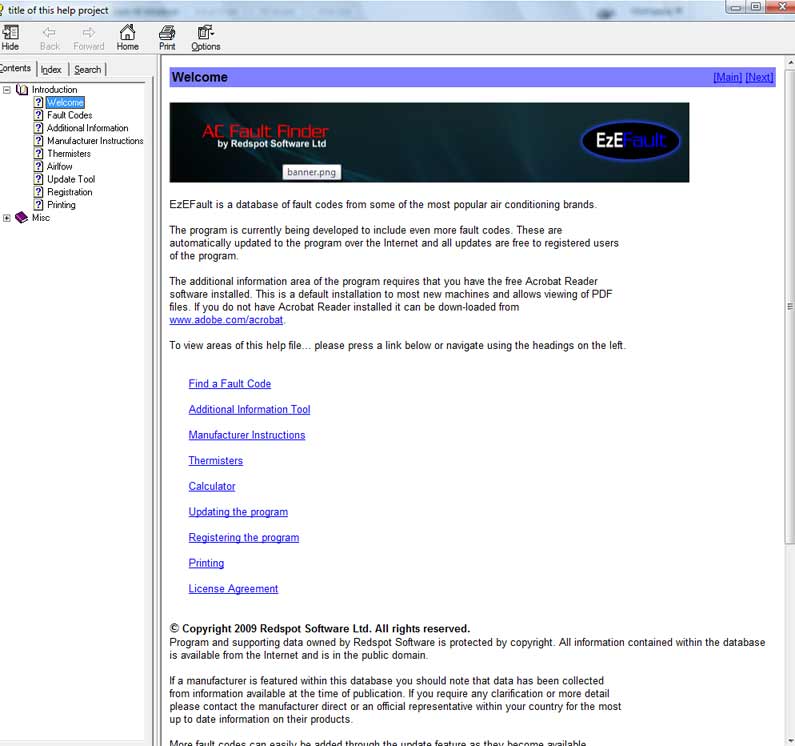
Task: Click the Back arrow icon
Action: [49, 33]
